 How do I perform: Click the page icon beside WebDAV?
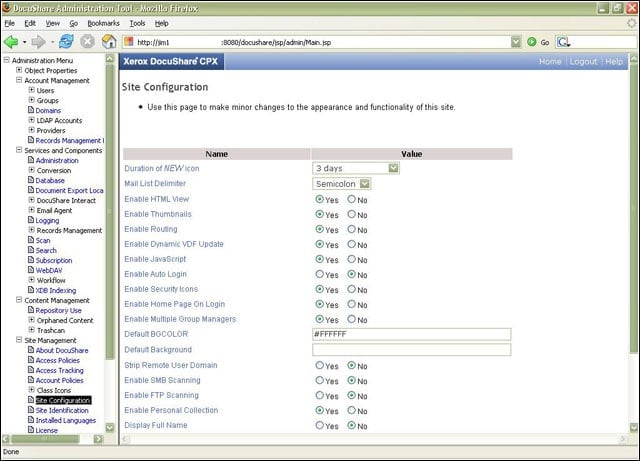pos(31,270)
